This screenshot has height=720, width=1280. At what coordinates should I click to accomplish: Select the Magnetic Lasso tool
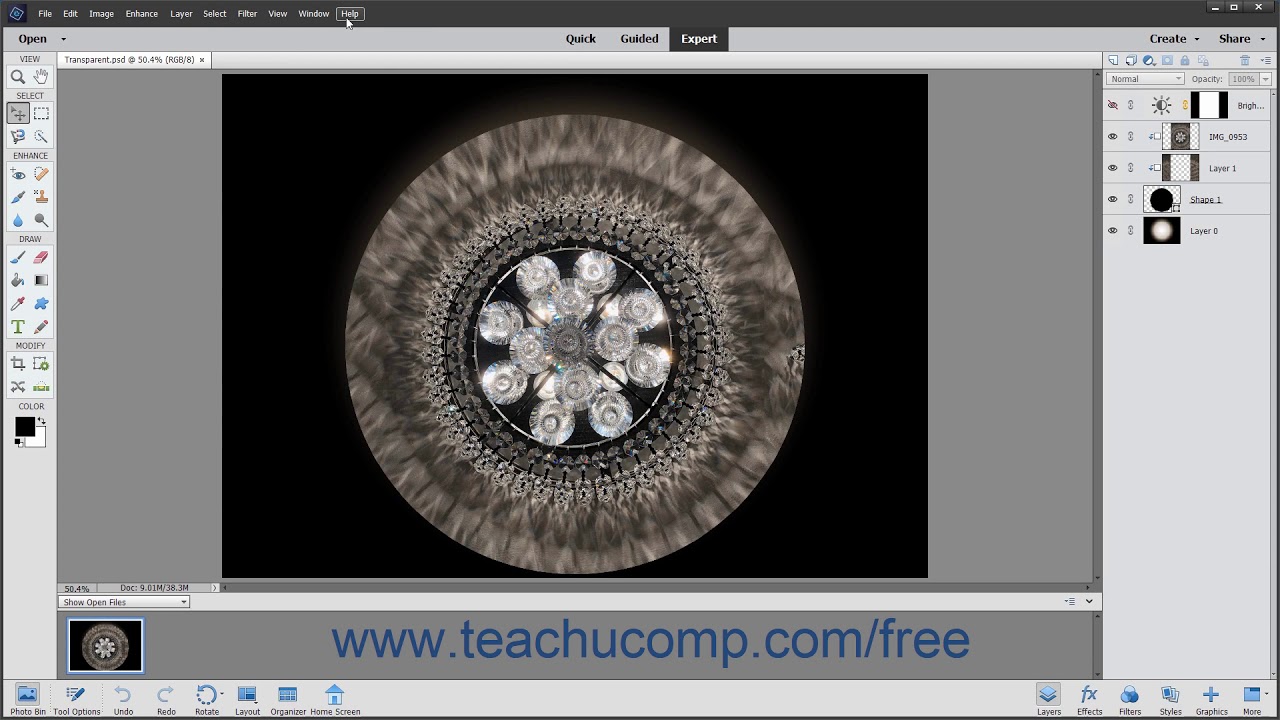(18, 137)
